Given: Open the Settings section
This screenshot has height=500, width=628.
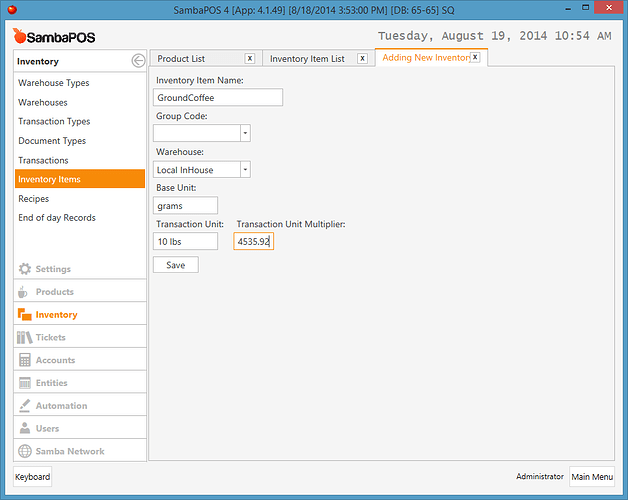Looking at the screenshot, I should click(80, 269).
